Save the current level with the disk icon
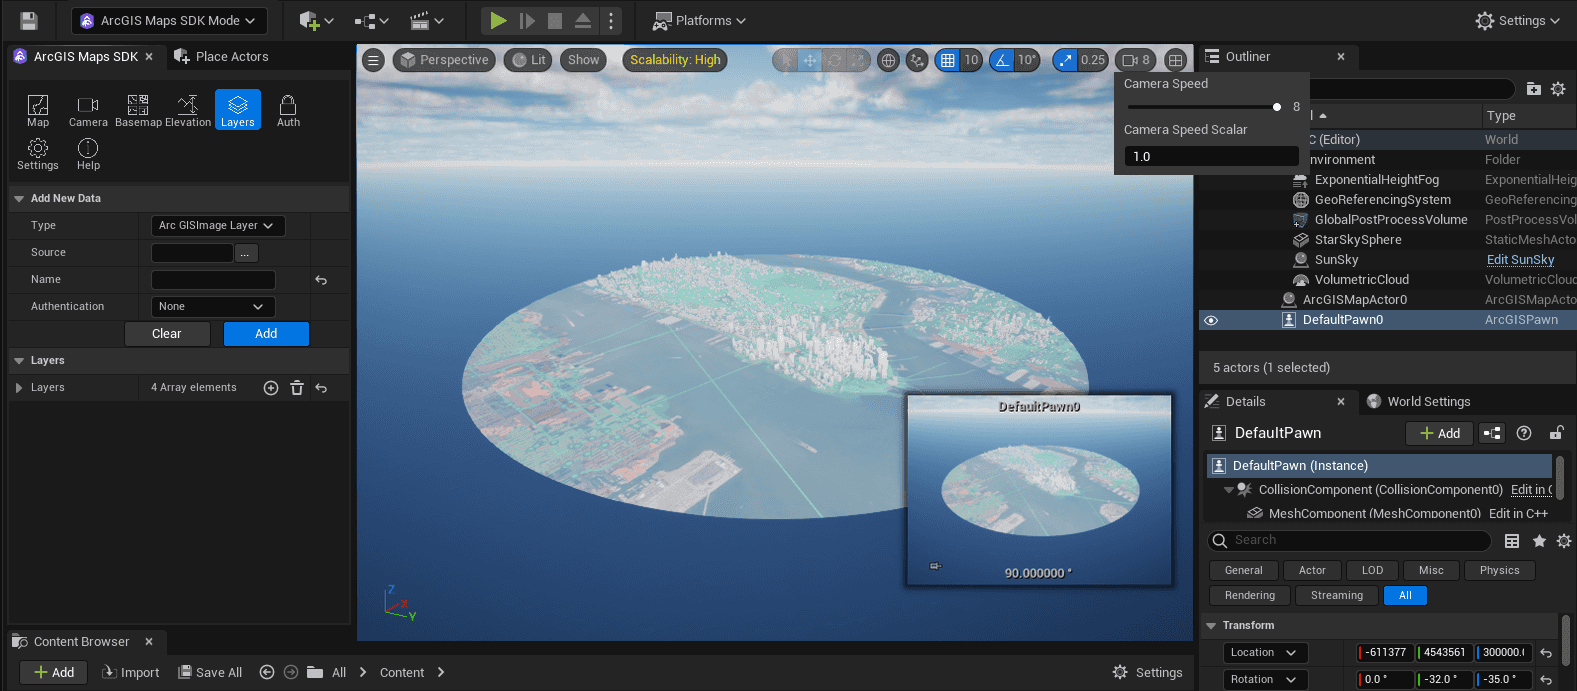The height and width of the screenshot is (691, 1577). point(29,21)
